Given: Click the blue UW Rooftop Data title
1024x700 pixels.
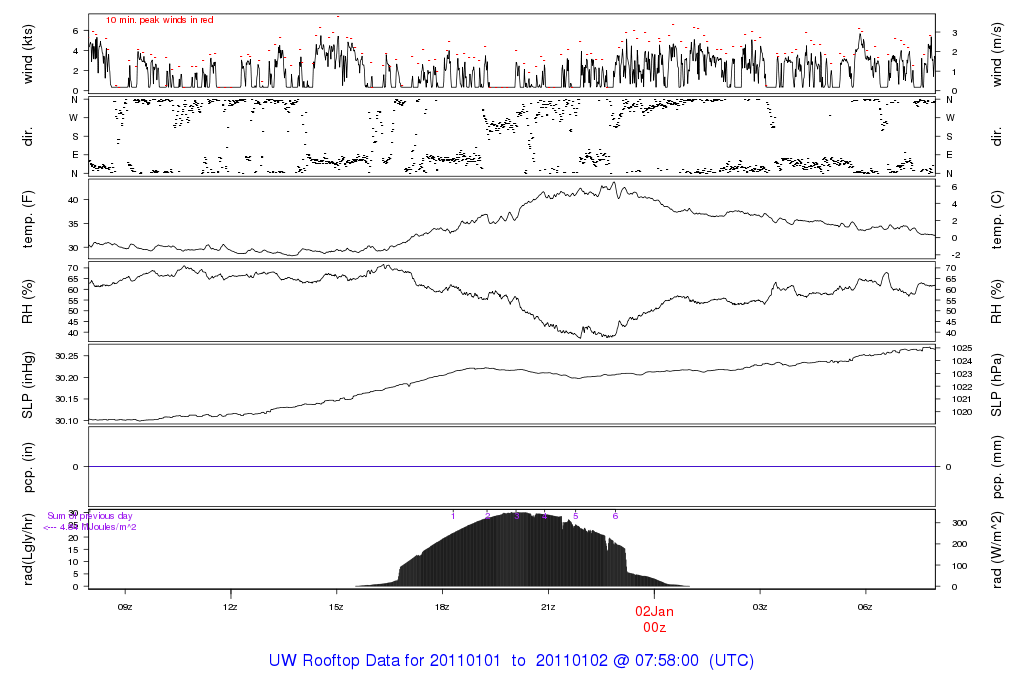Looking at the screenshot, I should click(x=511, y=661).
